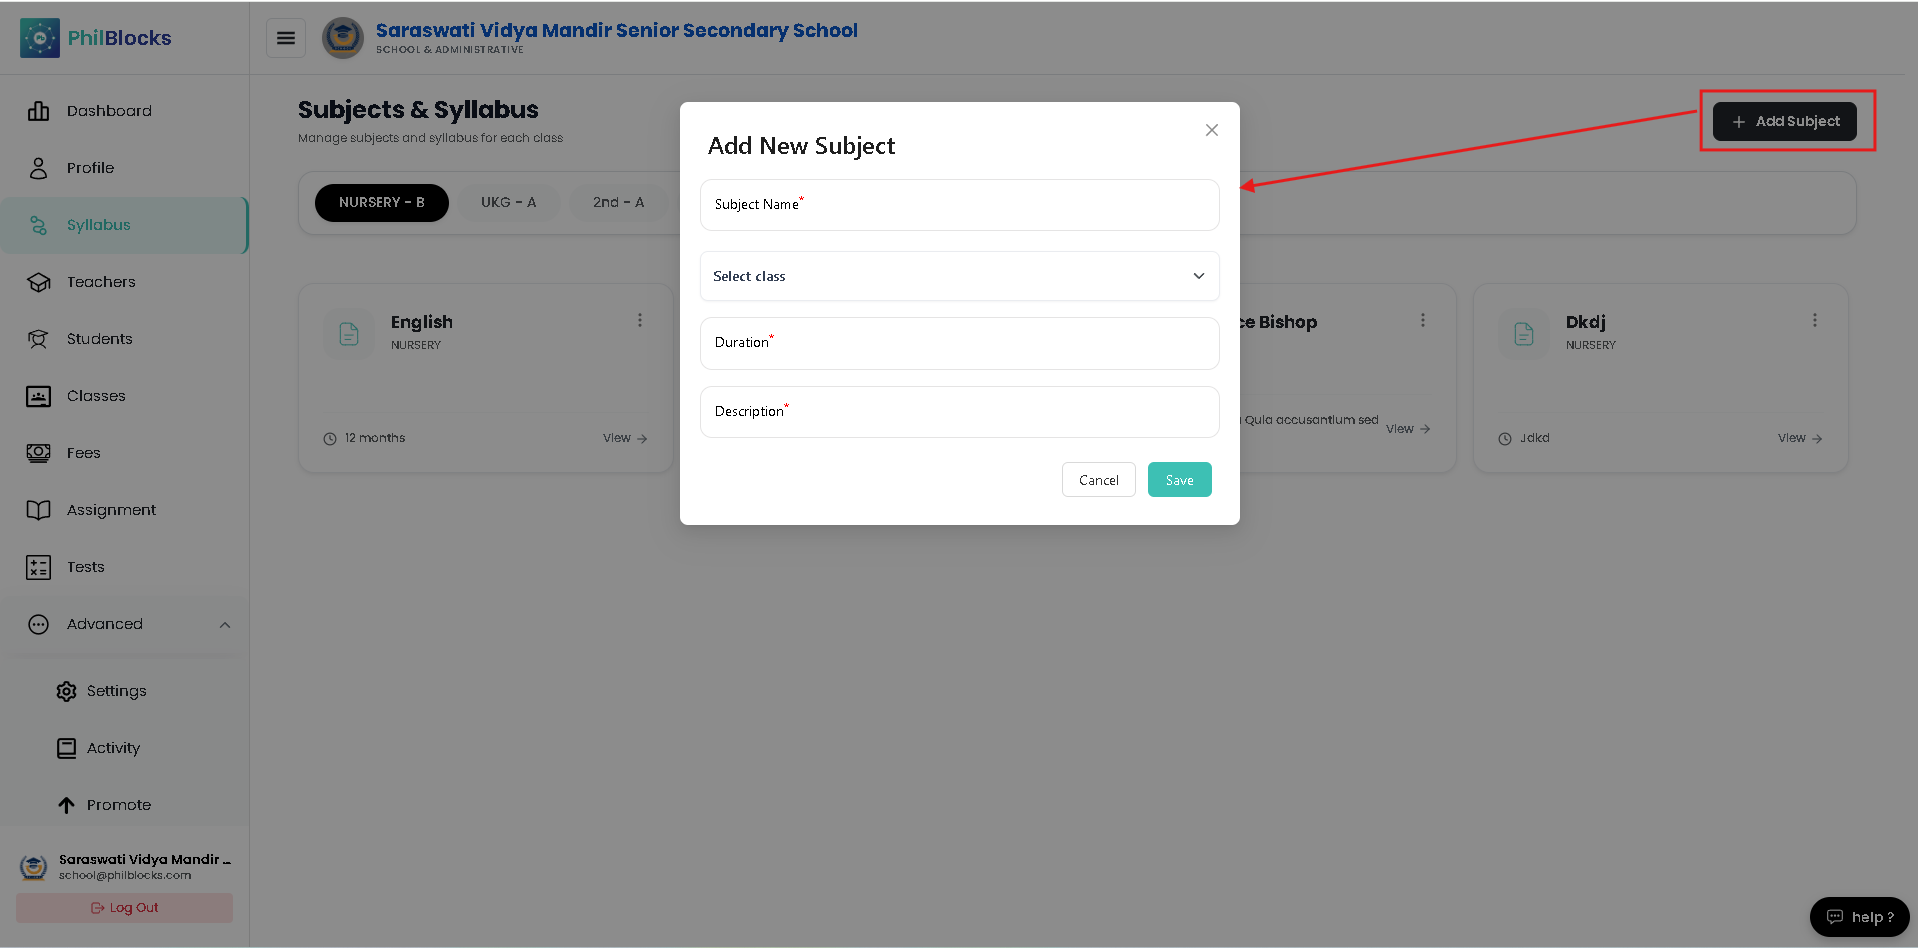
Task: Select Syllabus in sidebar
Action: [x=125, y=225]
